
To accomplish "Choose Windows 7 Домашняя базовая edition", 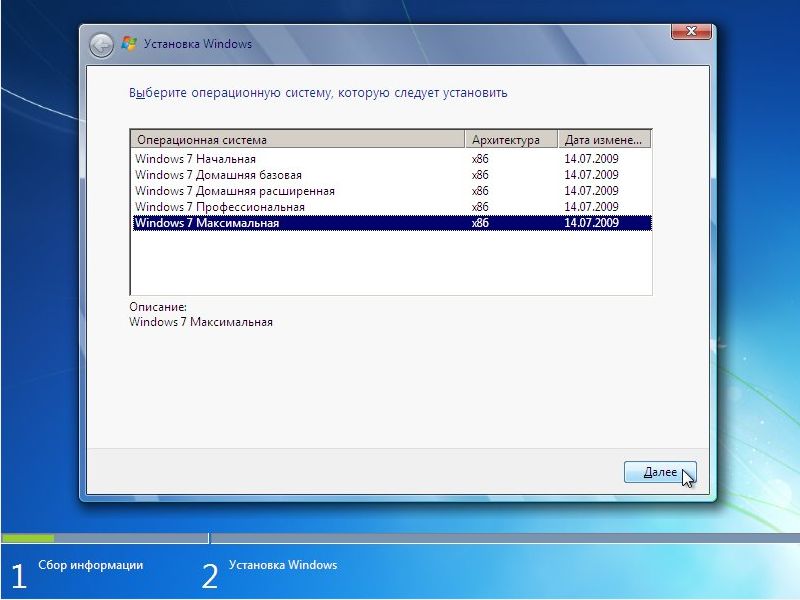I will [x=218, y=175].
